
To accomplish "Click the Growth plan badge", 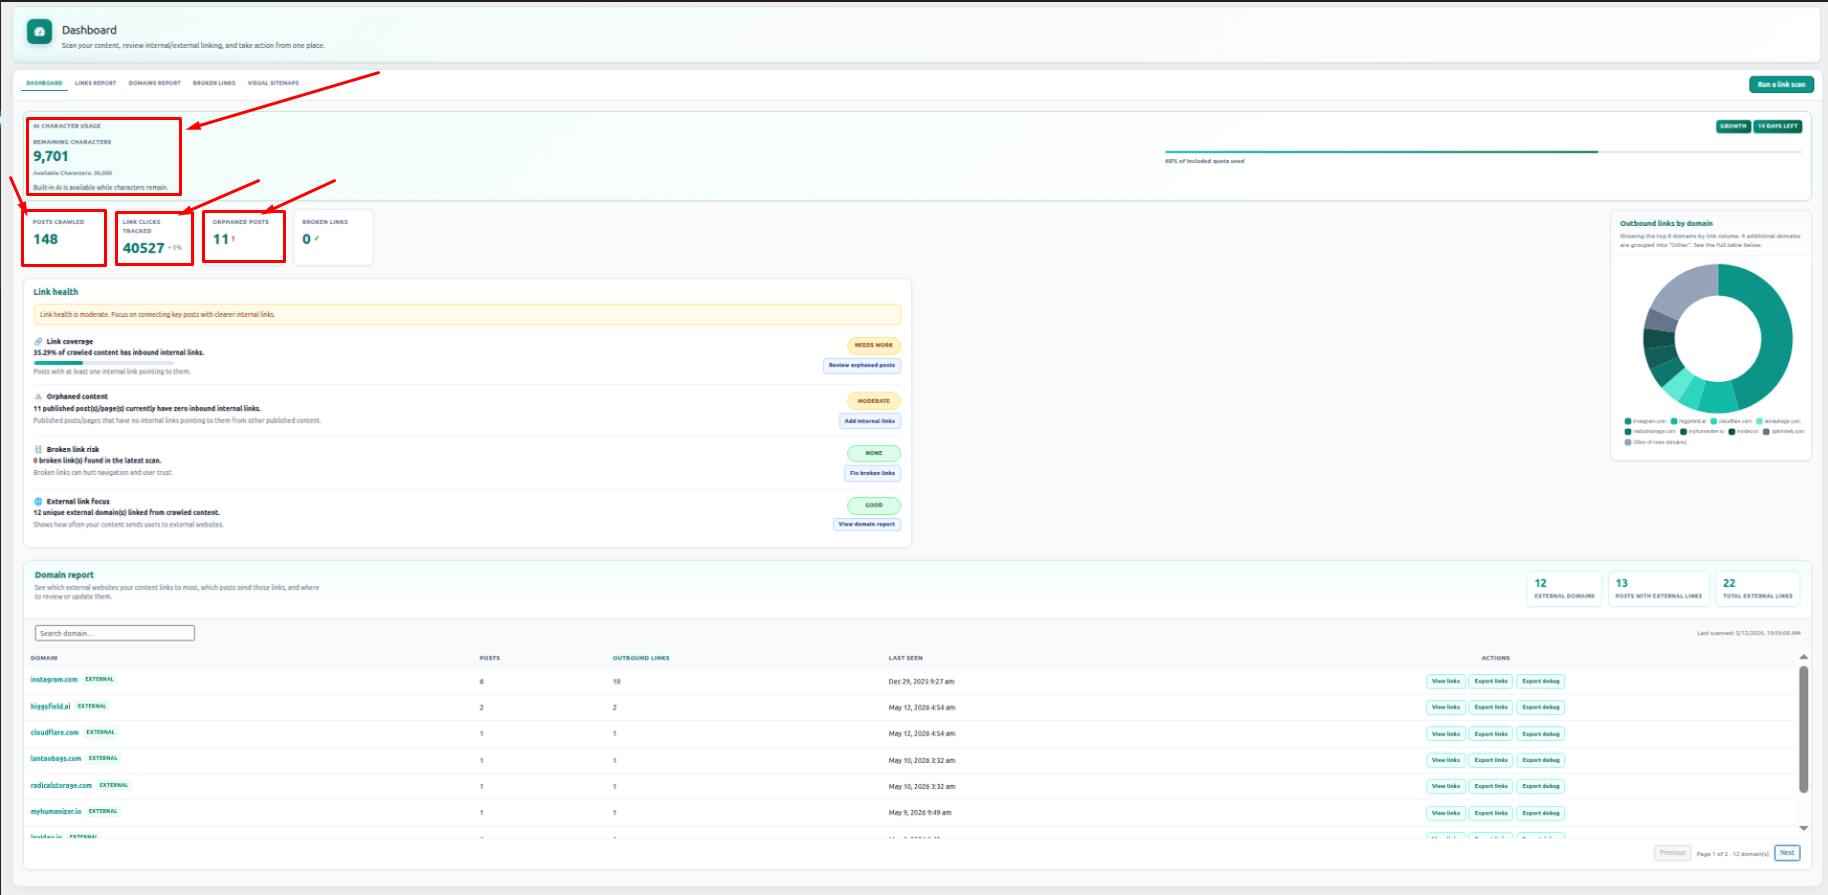I will coord(1733,126).
